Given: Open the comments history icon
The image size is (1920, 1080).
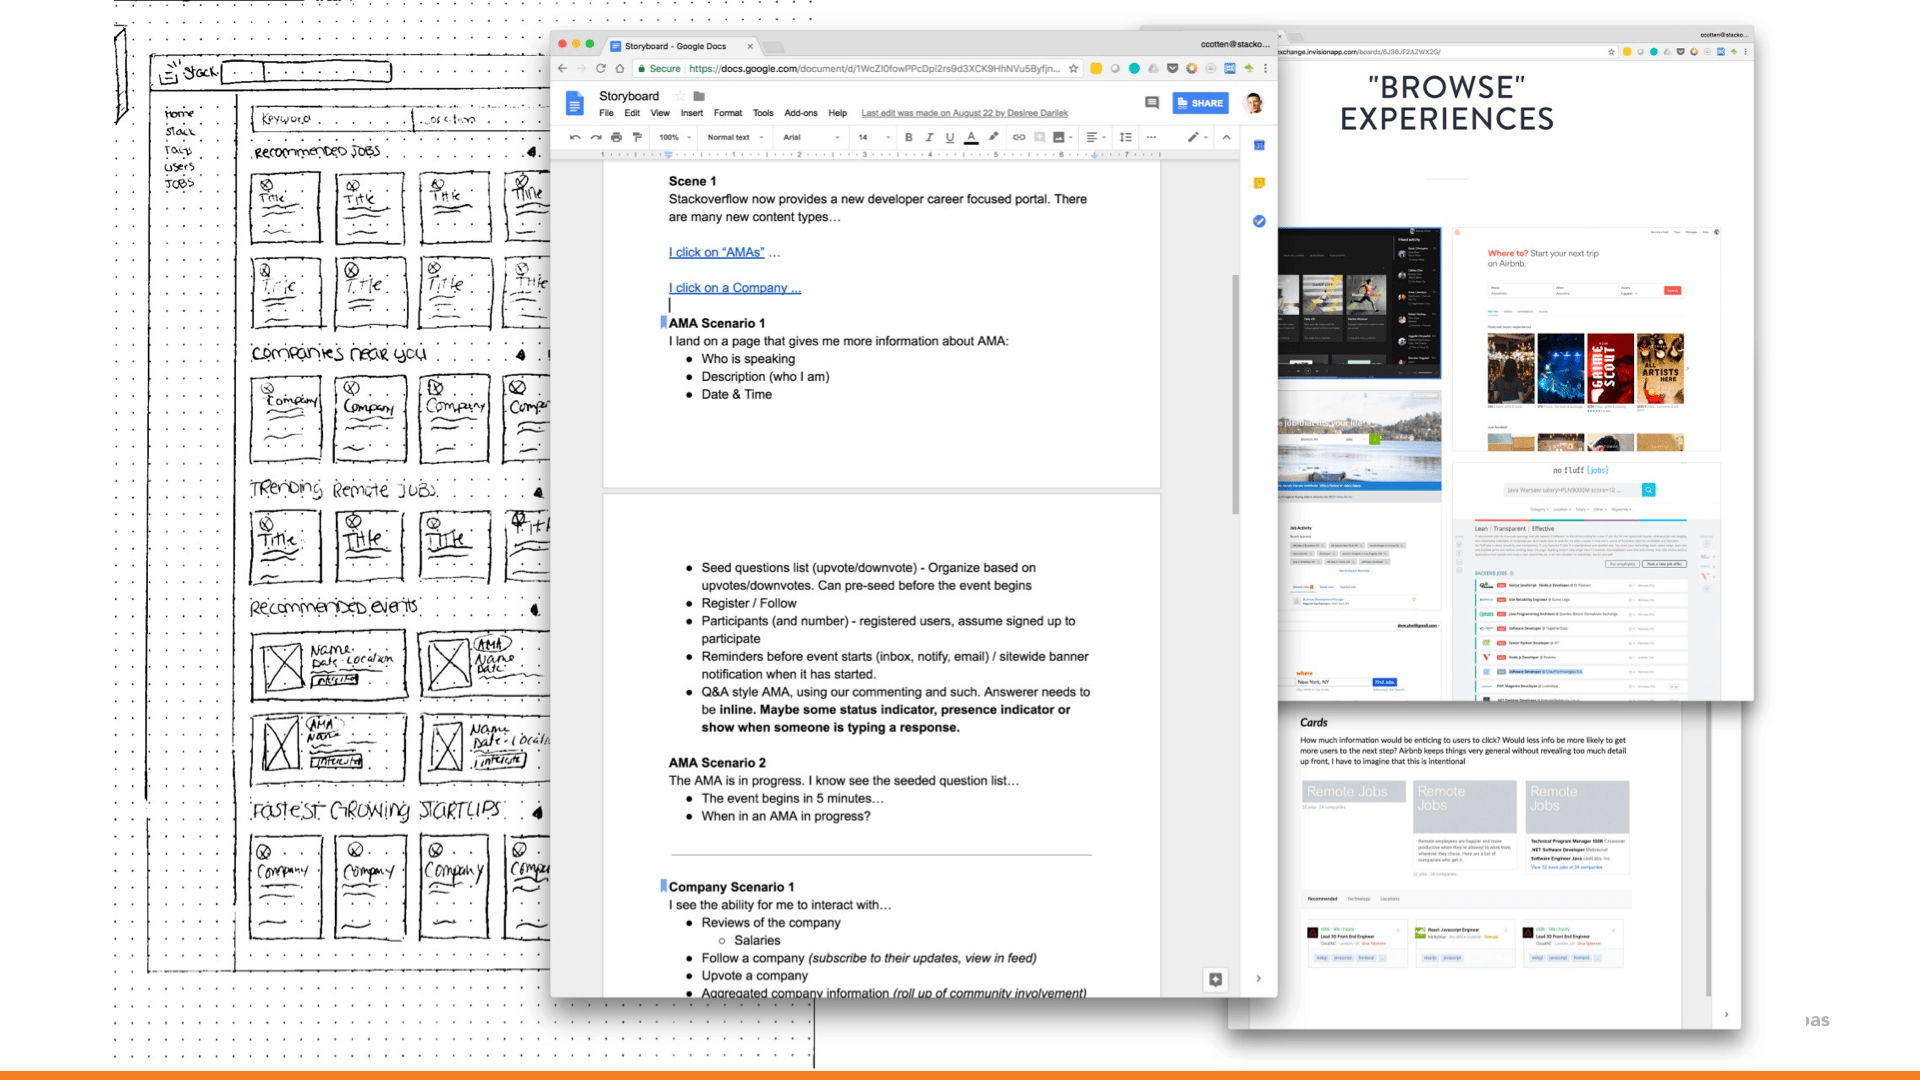Looking at the screenshot, I should click(x=1151, y=103).
